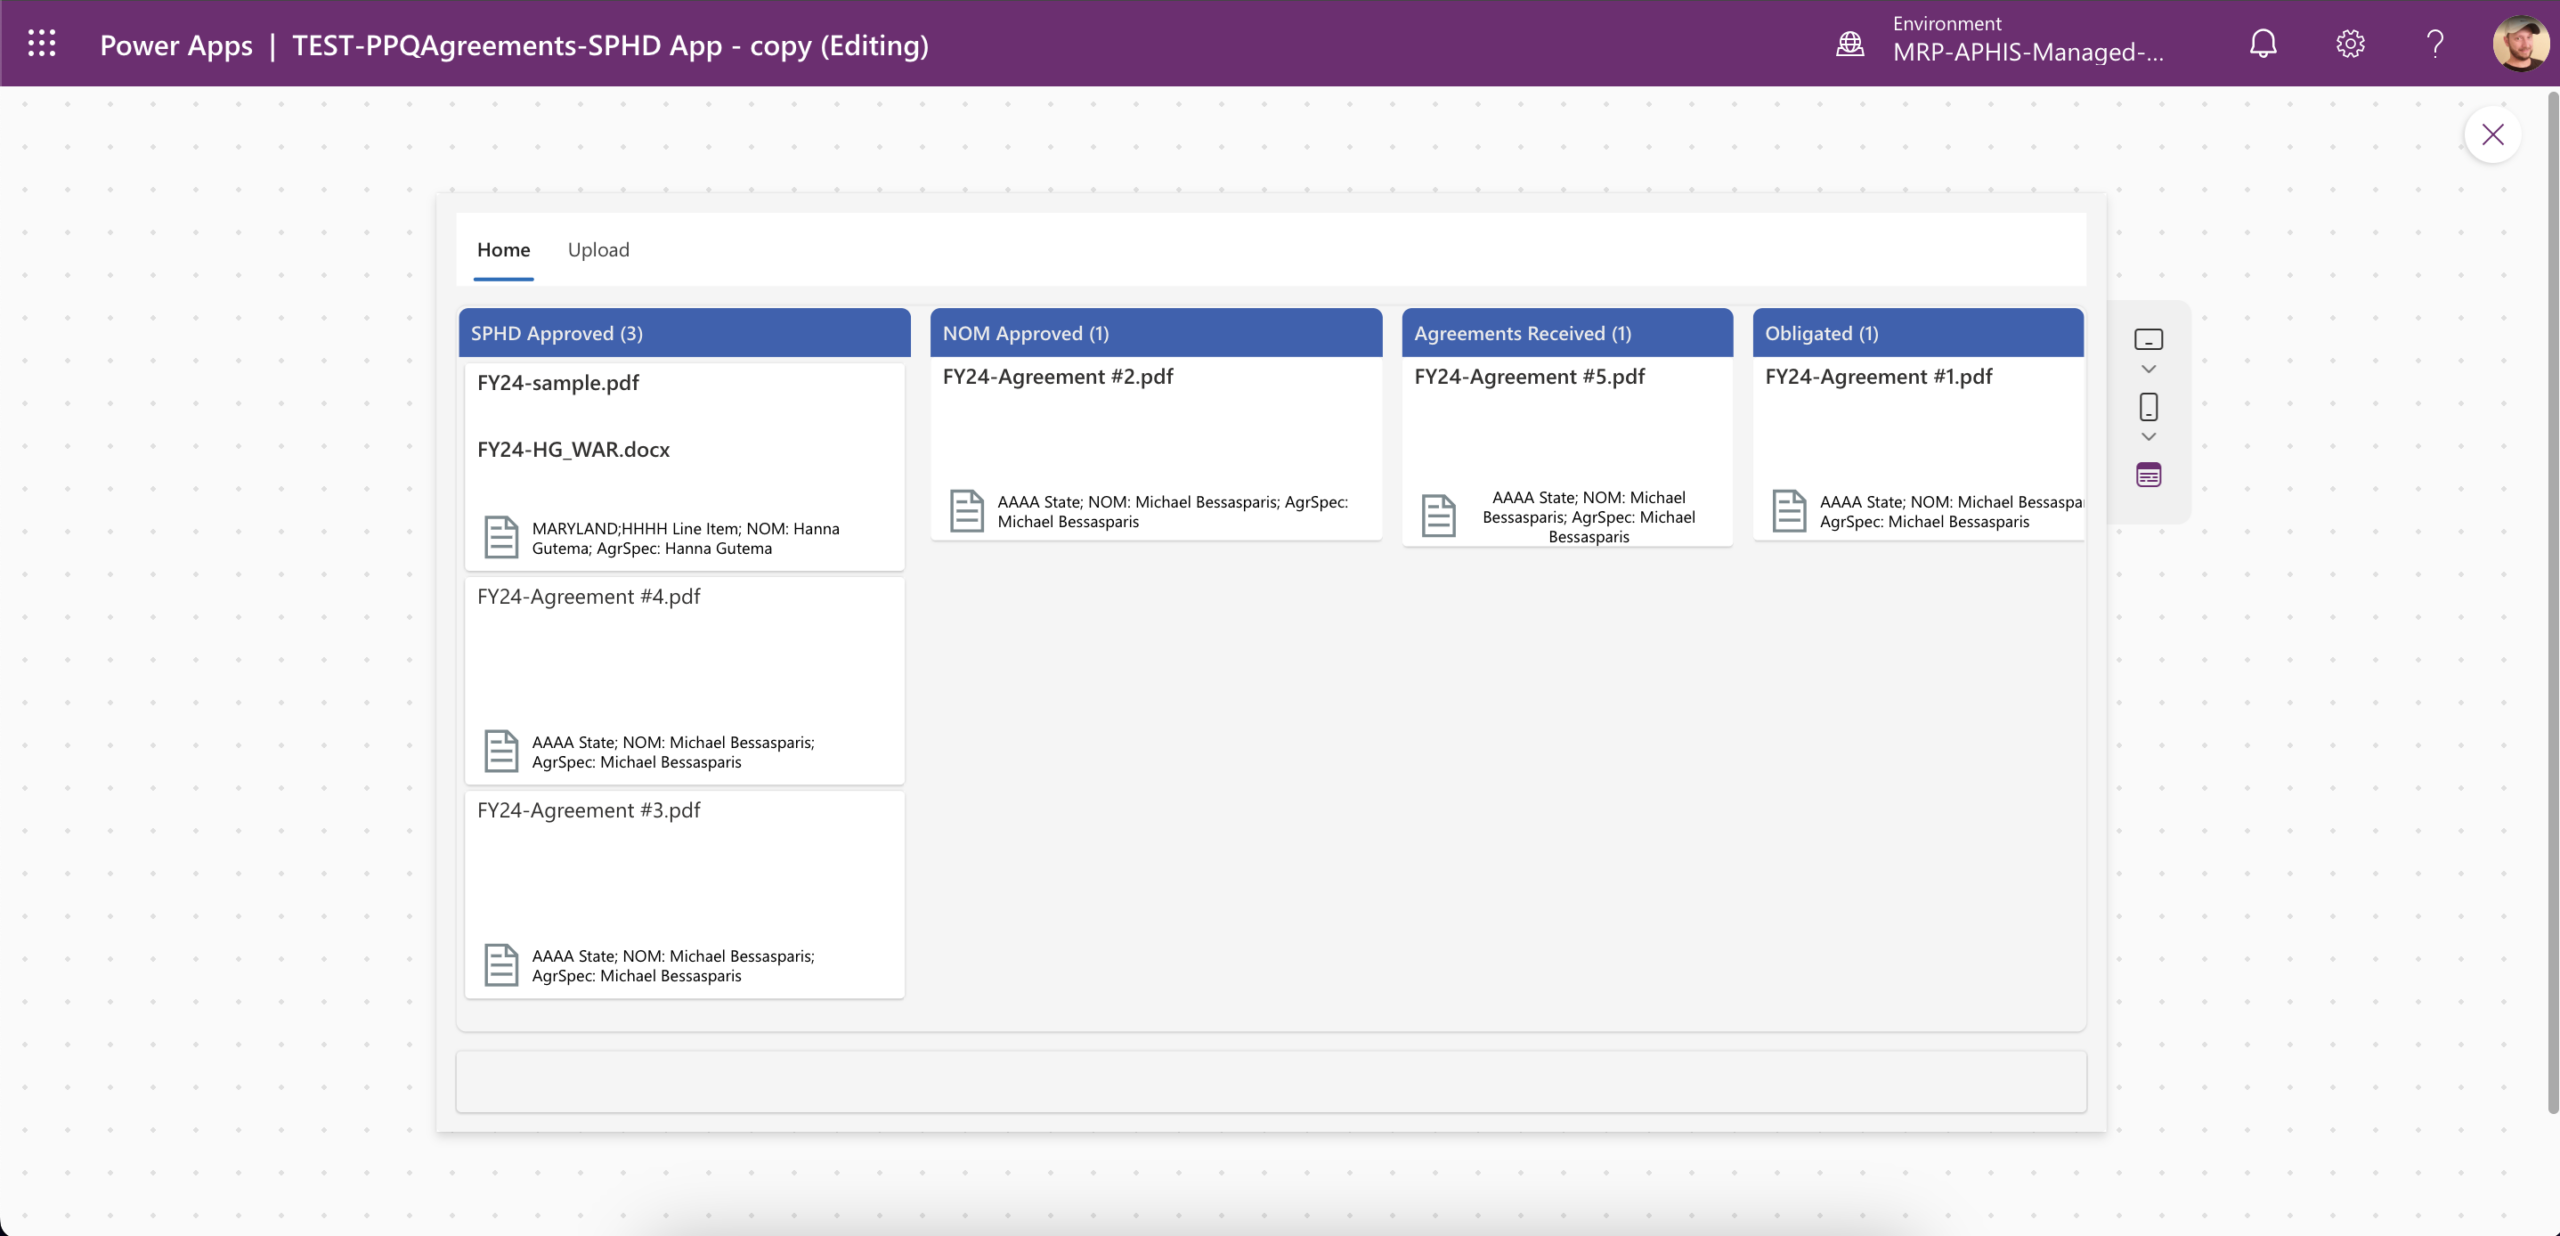Viewport: 2560px width, 1236px height.
Task: Expand the phone device chevron dropdown
Action: point(2148,437)
